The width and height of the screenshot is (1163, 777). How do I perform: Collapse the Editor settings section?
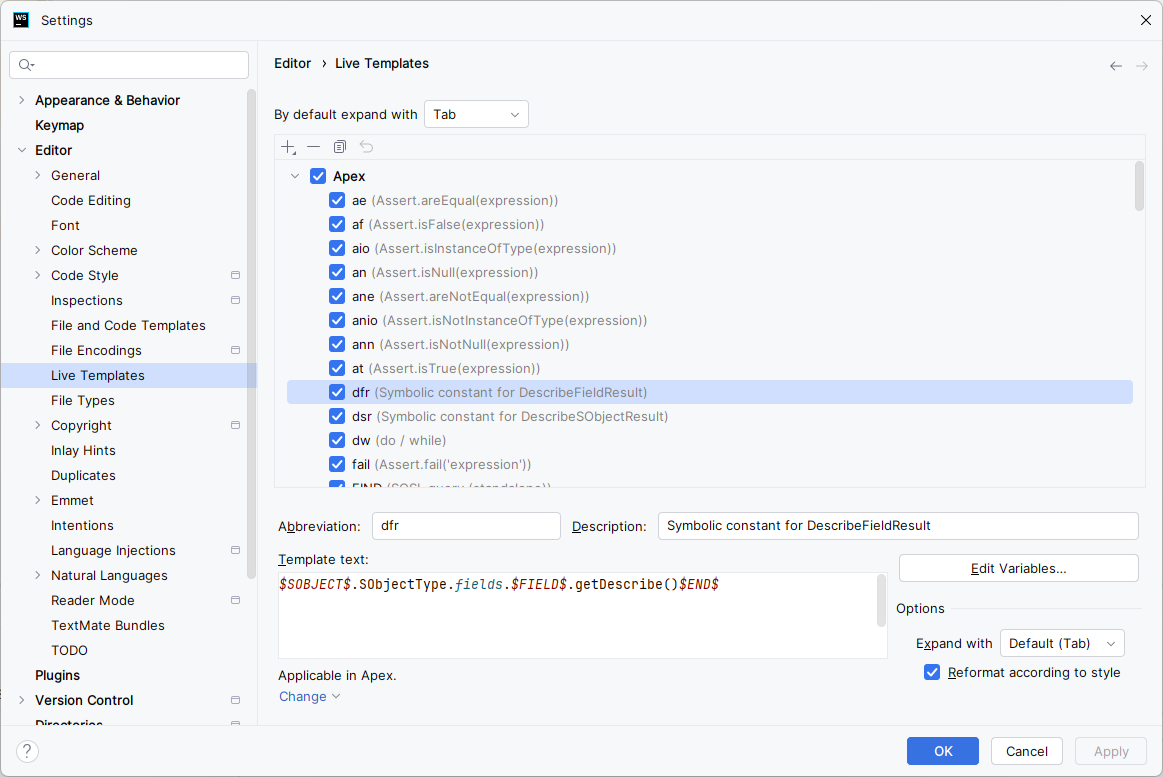[22, 150]
